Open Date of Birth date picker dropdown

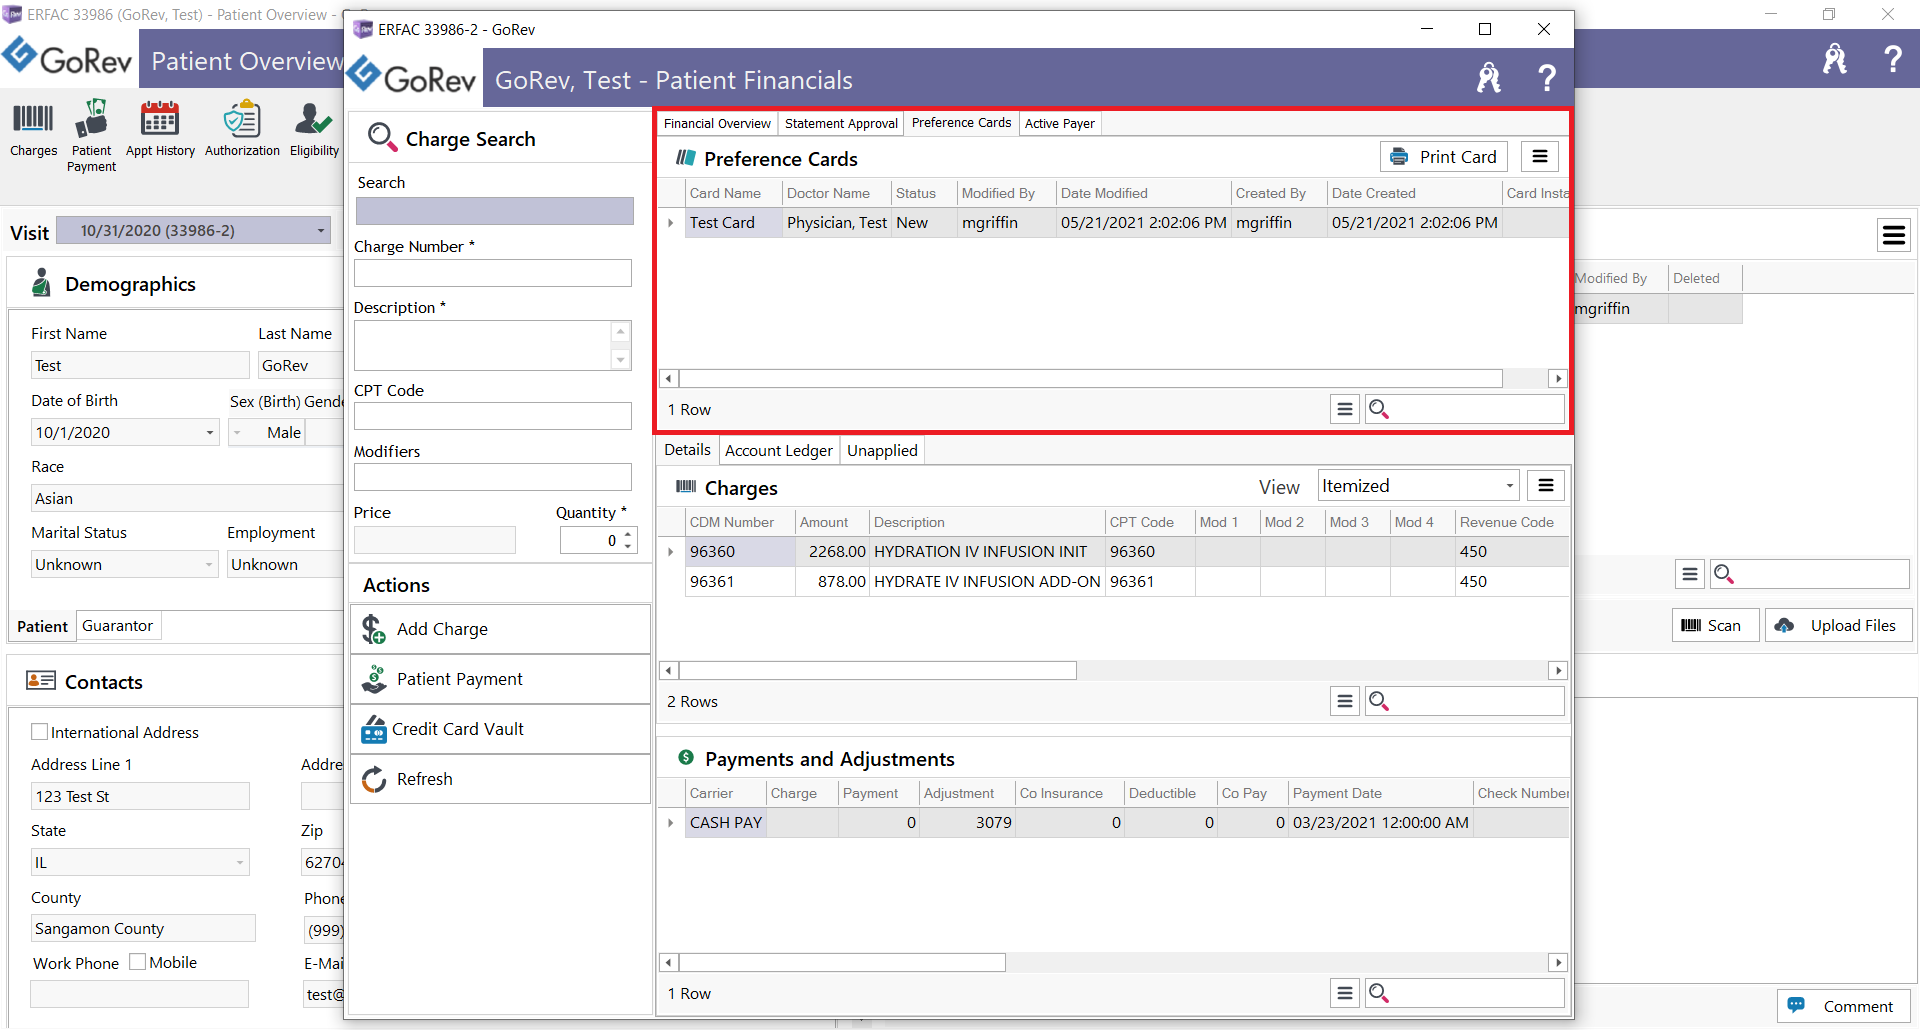(210, 433)
